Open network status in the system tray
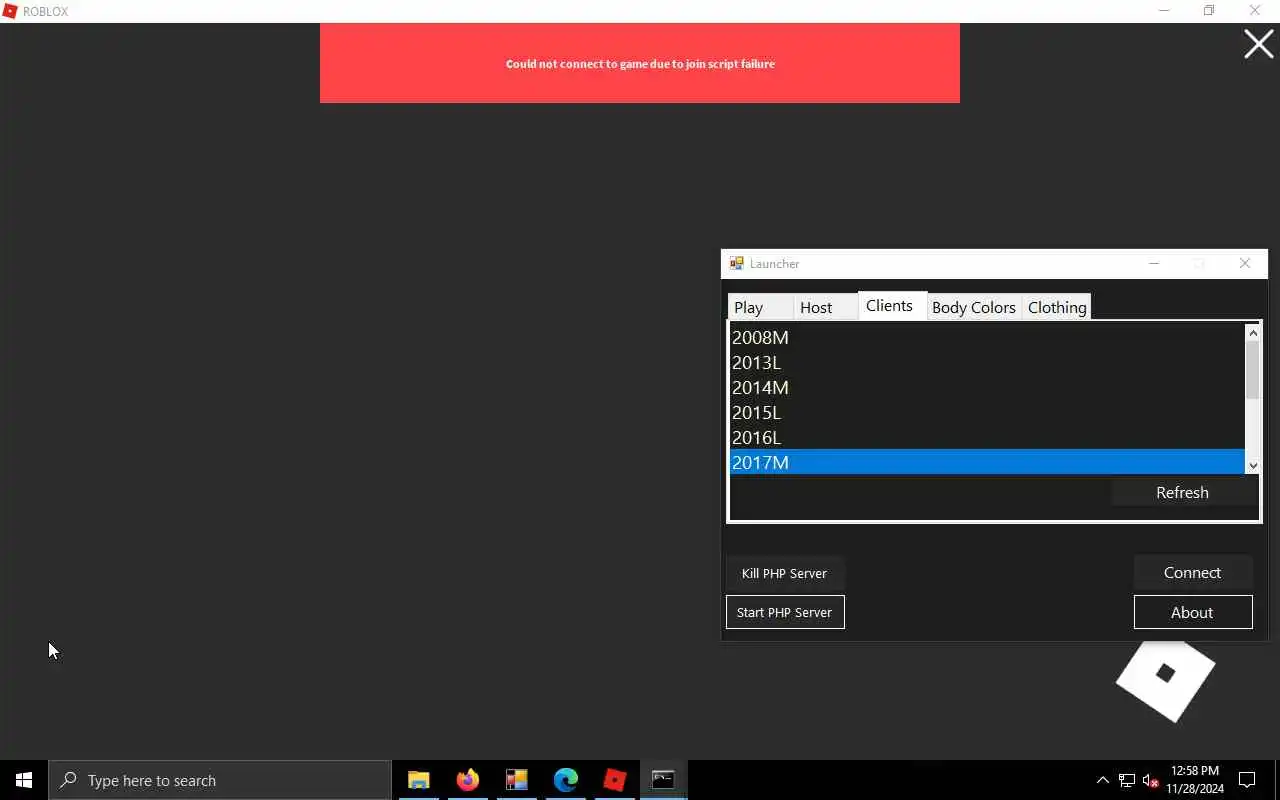The height and width of the screenshot is (800, 1280). pyautogui.click(x=1127, y=780)
